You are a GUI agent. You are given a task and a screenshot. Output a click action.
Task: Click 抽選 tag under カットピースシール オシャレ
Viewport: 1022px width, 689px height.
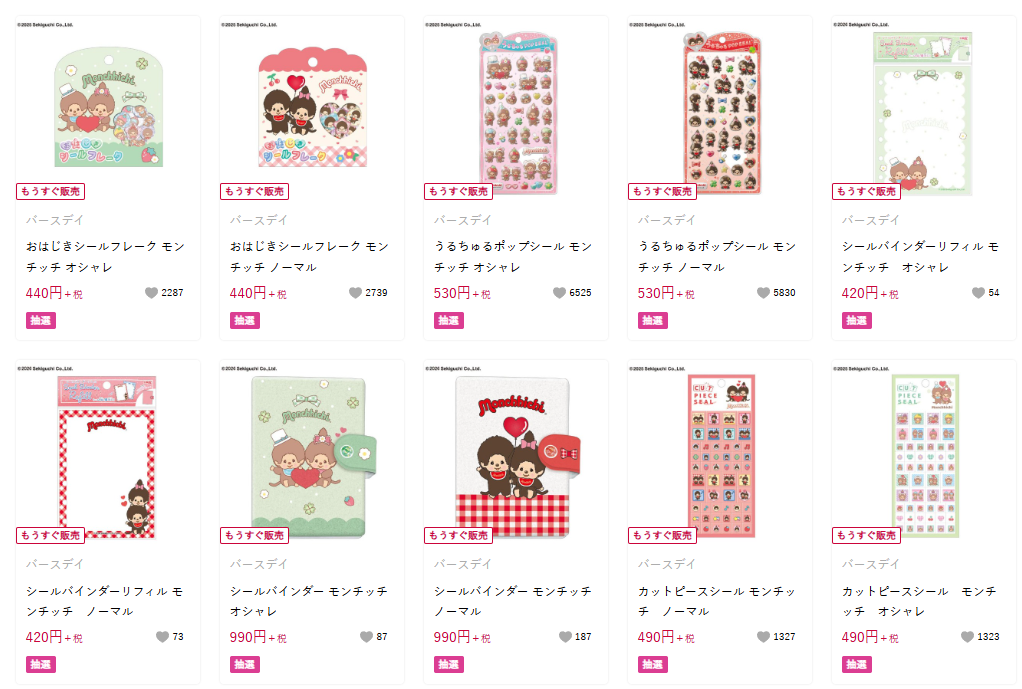(856, 665)
